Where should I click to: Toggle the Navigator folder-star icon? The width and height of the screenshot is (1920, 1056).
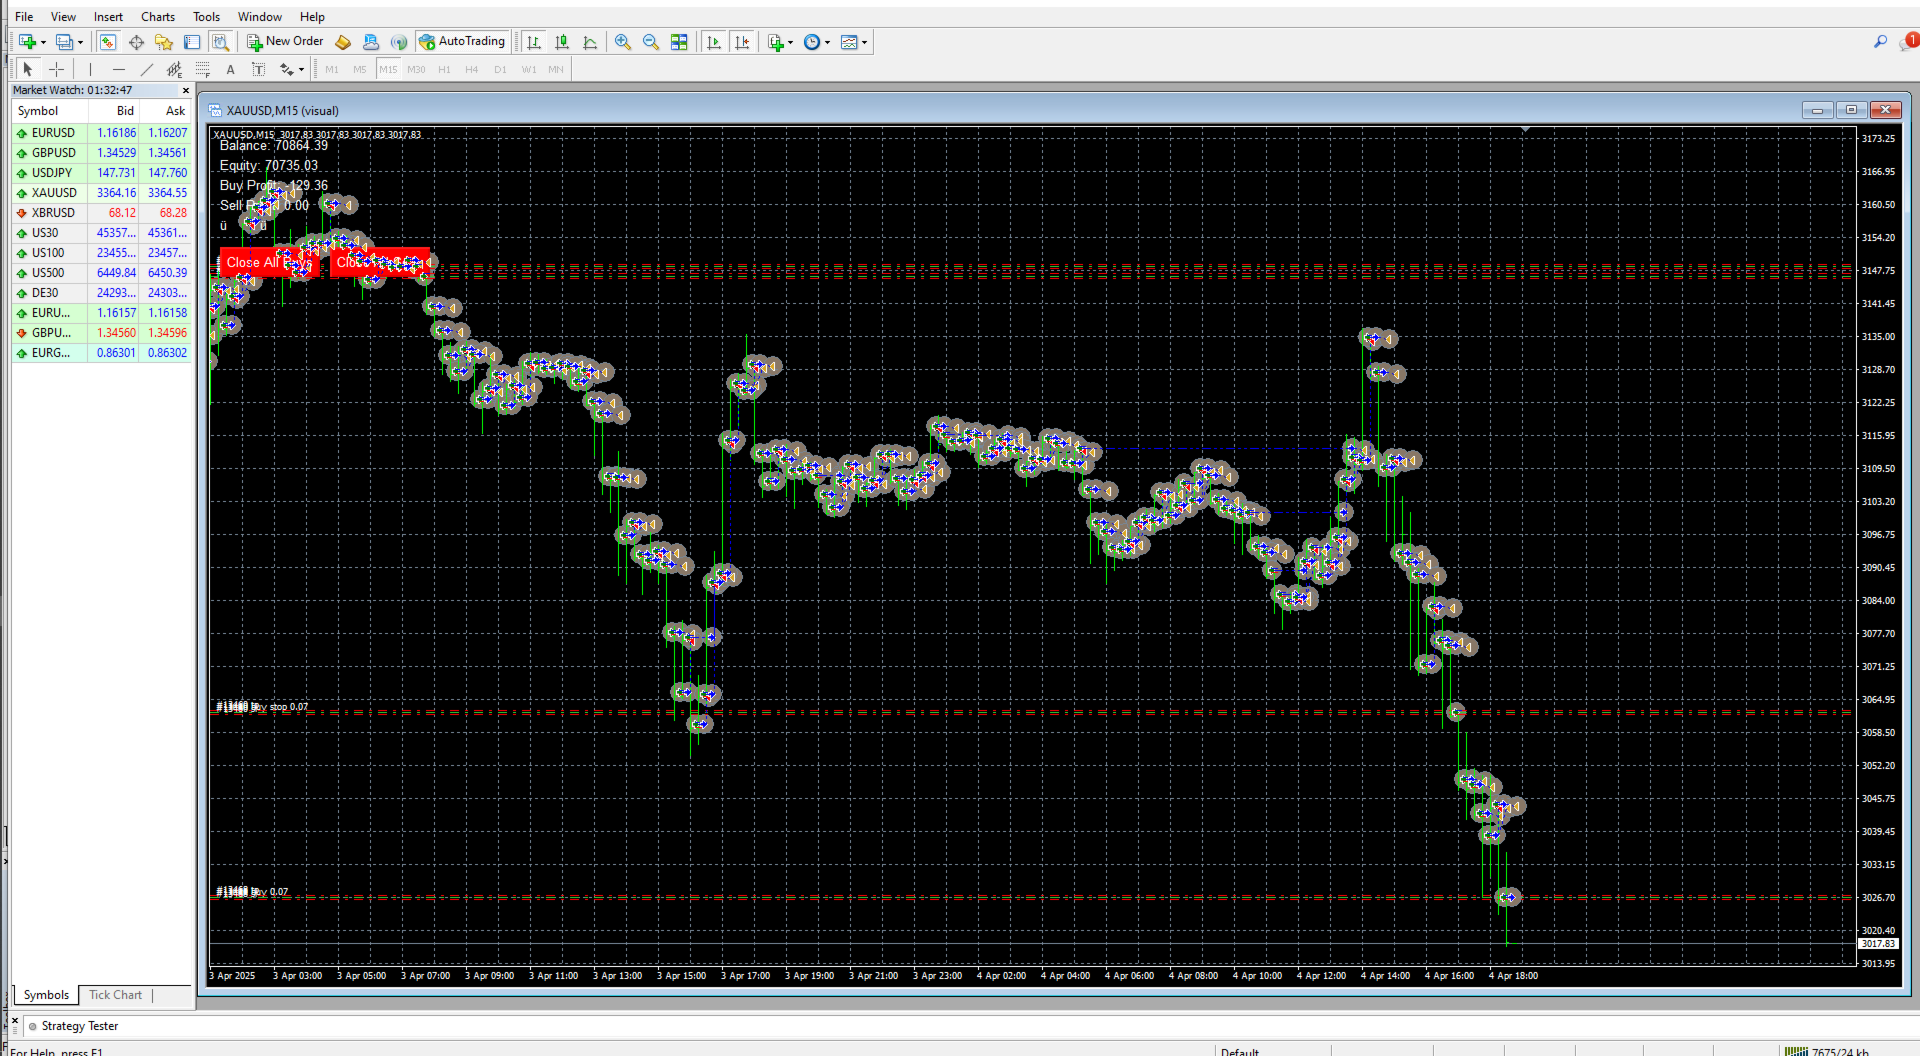[164, 42]
